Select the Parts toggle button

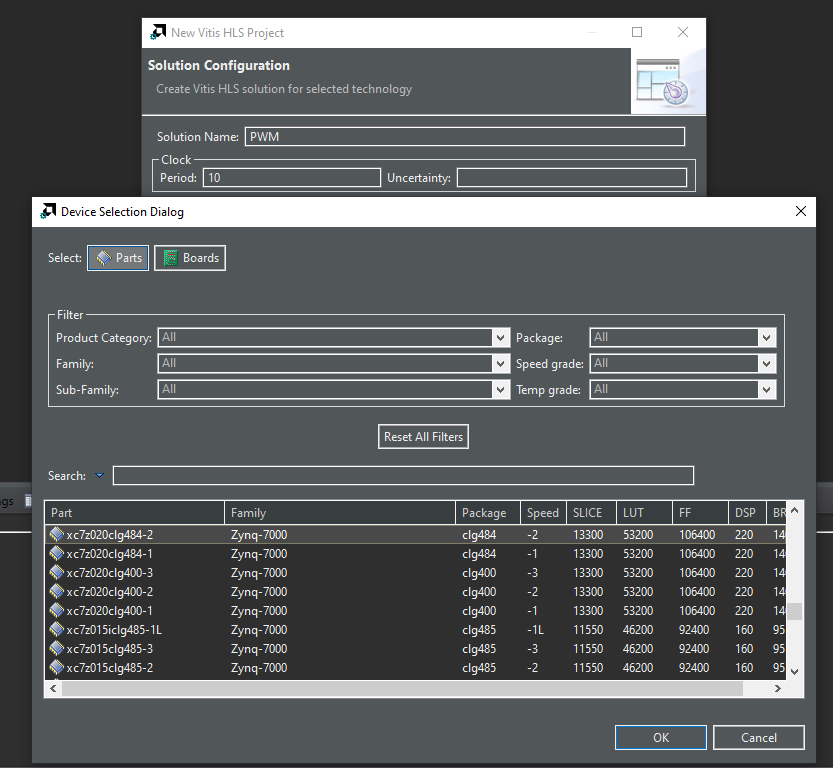118,258
